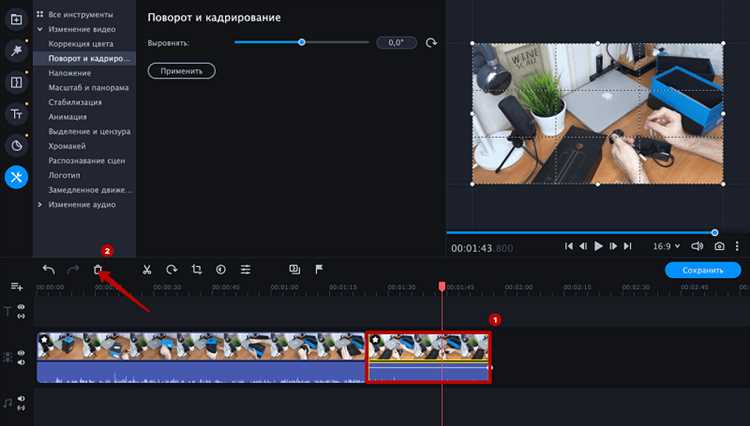
Task: Mute the video track audio
Action: click(22, 362)
